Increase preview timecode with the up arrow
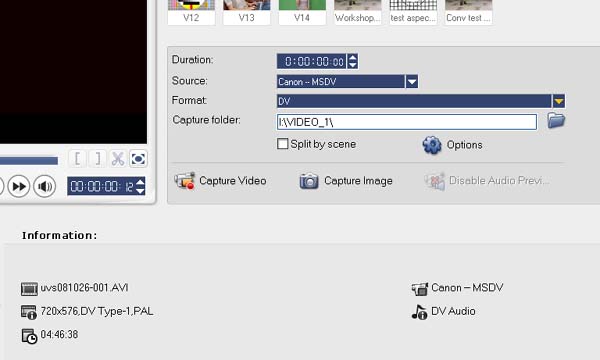 pos(140,182)
